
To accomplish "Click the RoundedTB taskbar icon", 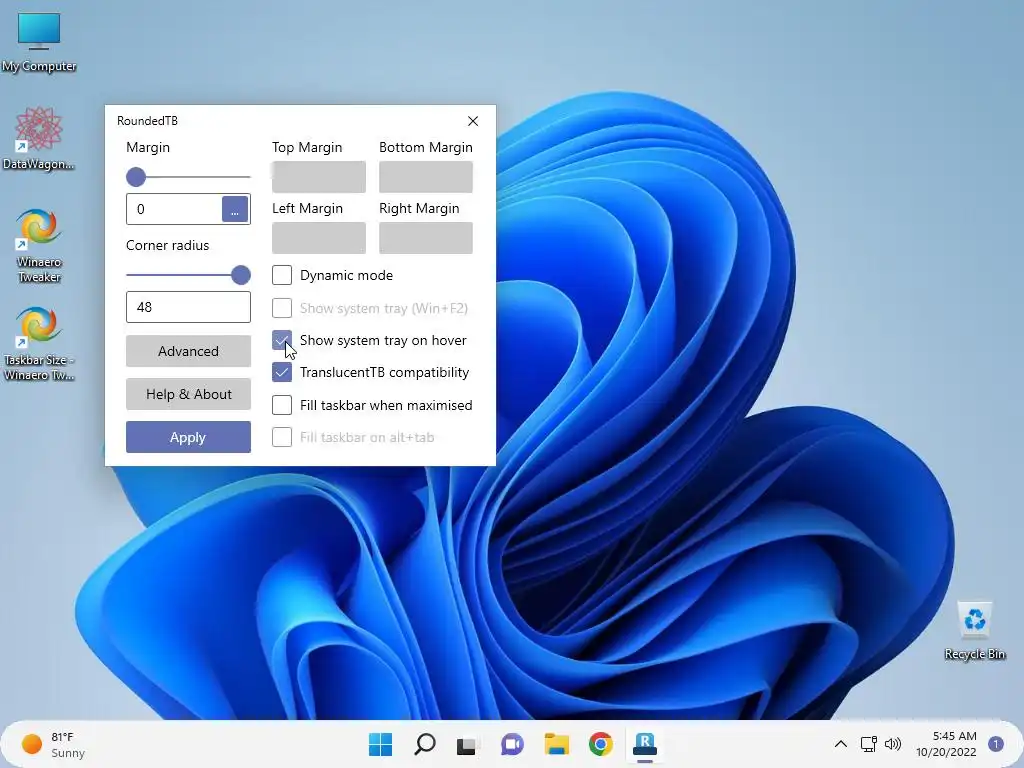I will [645, 744].
